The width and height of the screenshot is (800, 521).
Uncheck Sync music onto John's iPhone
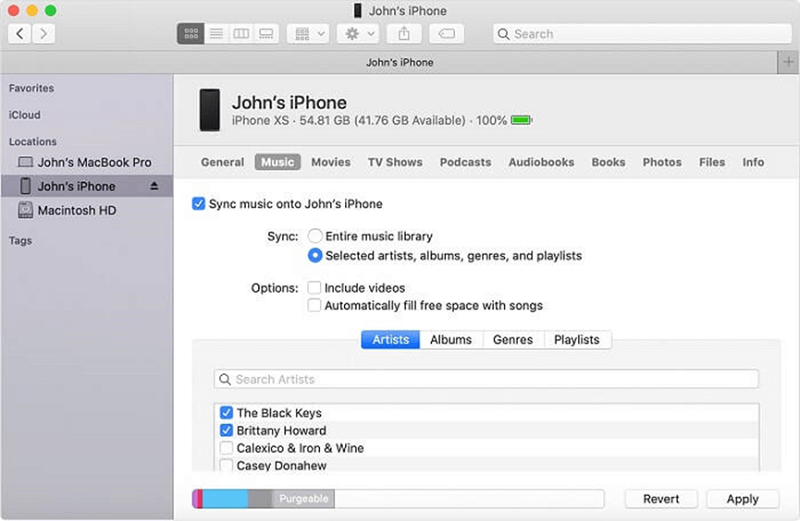[x=198, y=204]
